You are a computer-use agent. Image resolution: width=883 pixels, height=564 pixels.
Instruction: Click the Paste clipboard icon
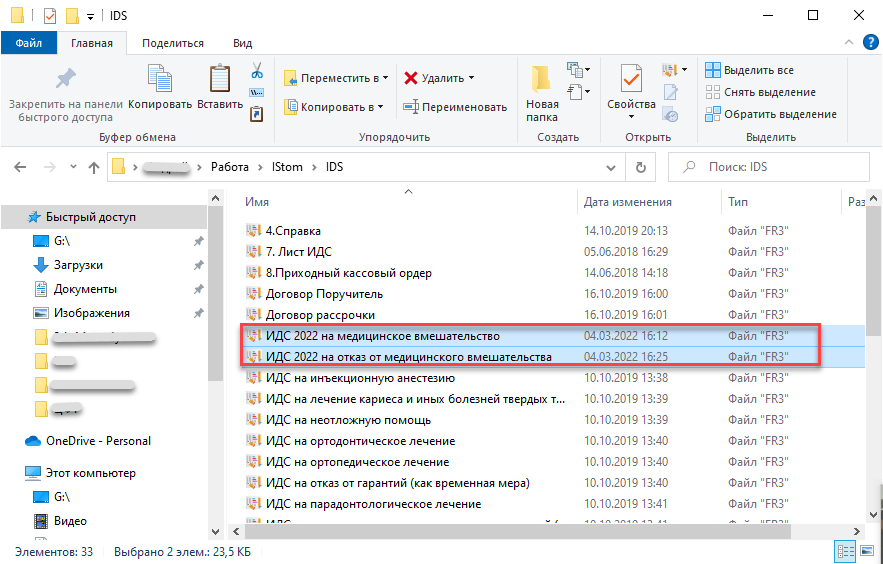(x=220, y=84)
